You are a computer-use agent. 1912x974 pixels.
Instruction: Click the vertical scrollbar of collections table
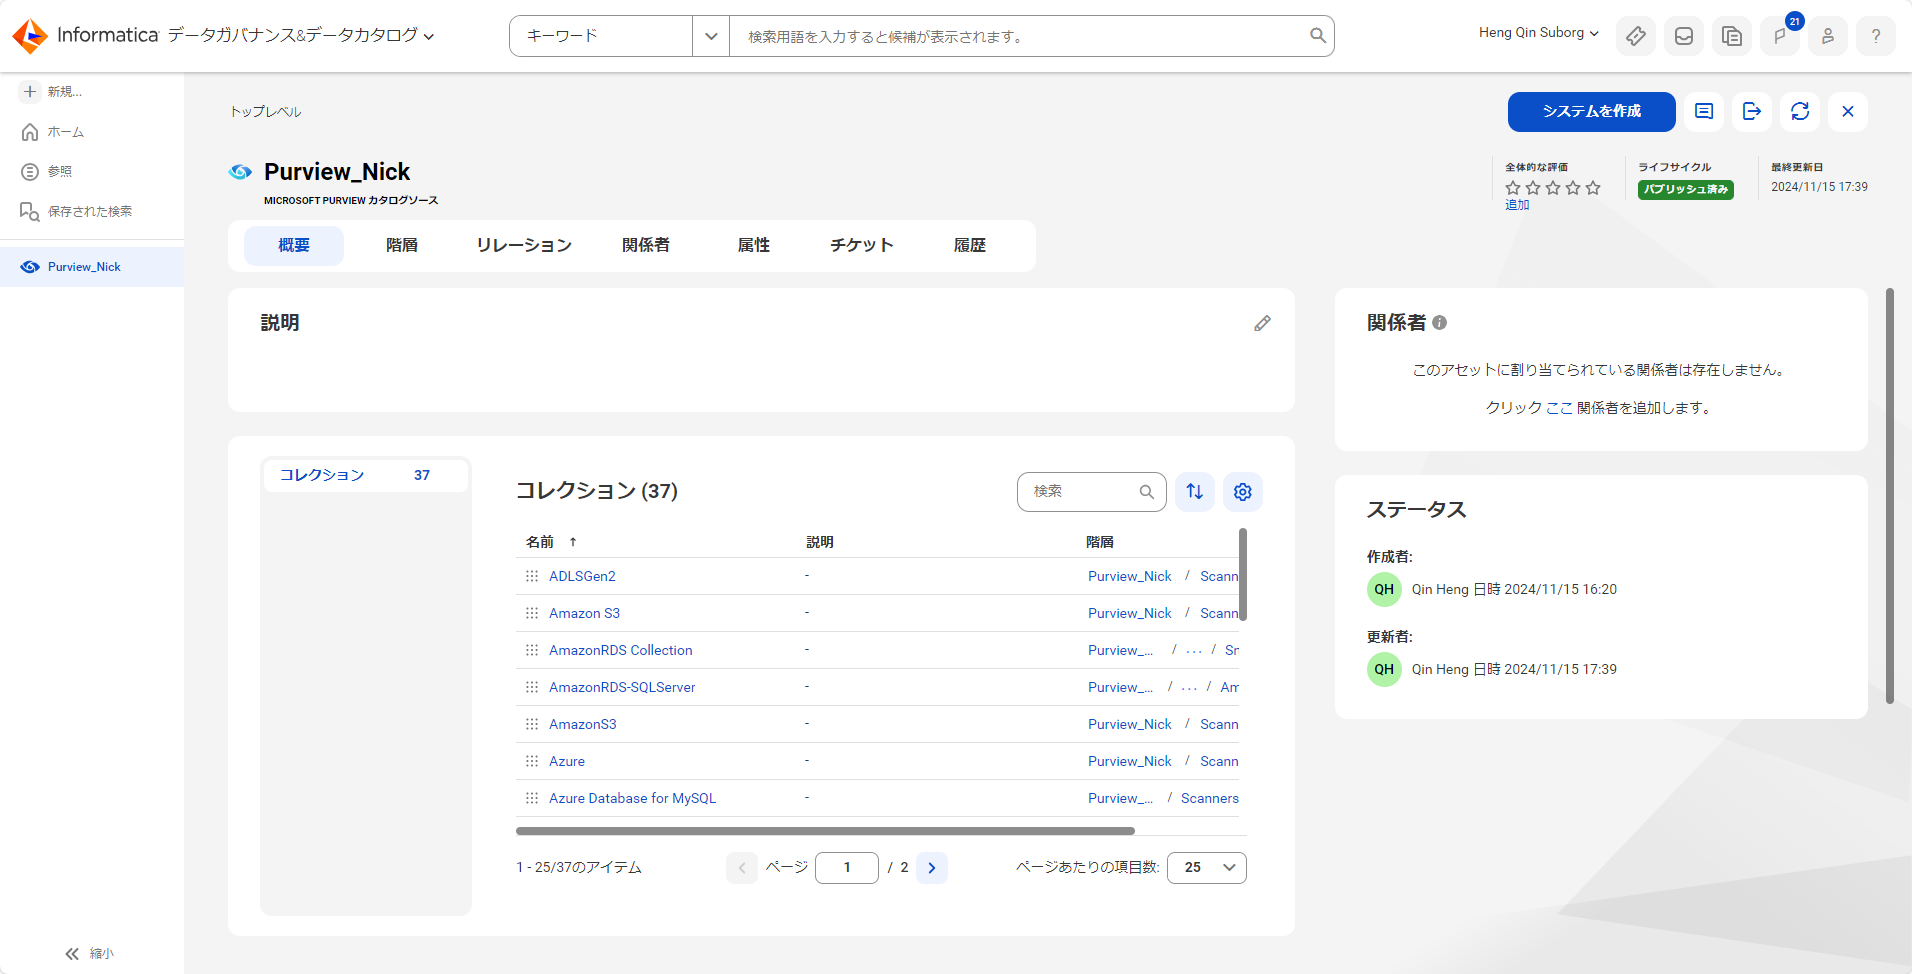[x=1243, y=575]
